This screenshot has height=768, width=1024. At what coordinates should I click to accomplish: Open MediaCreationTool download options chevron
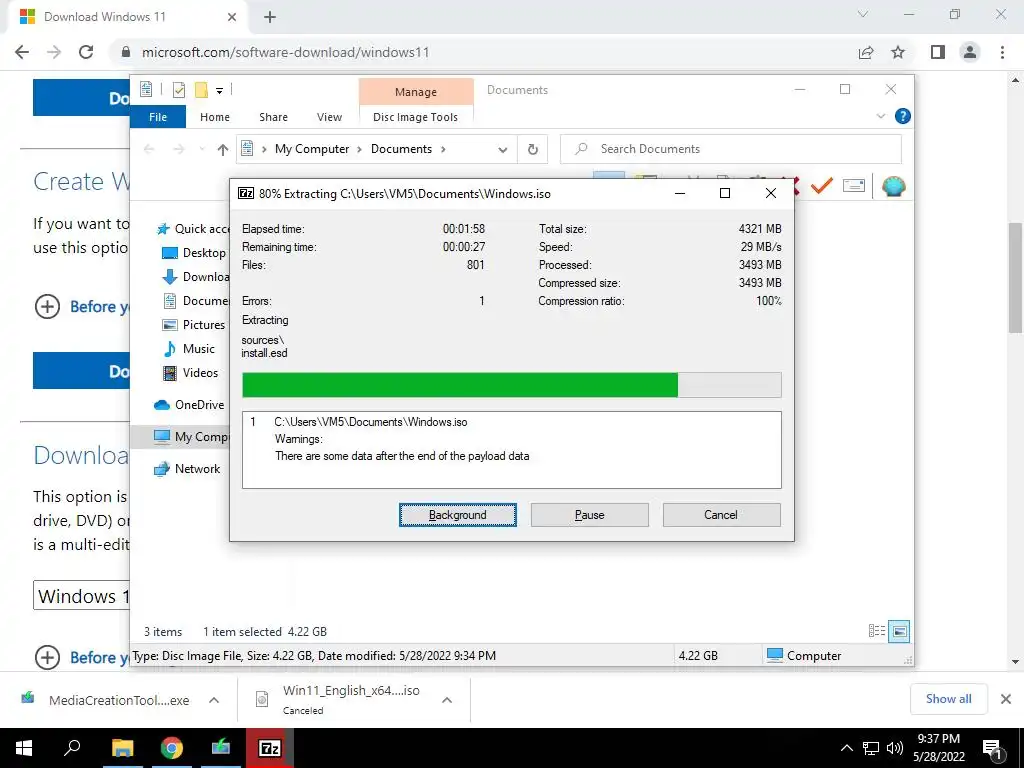[x=214, y=700]
